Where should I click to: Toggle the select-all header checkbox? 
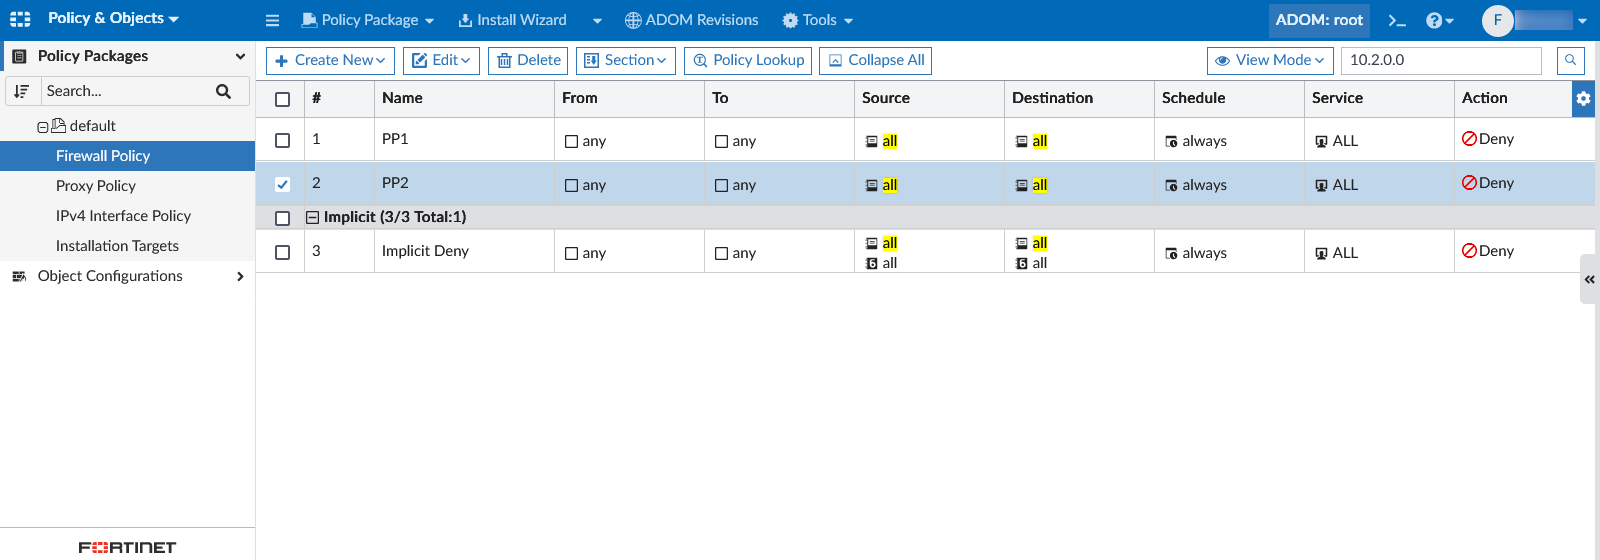(283, 99)
